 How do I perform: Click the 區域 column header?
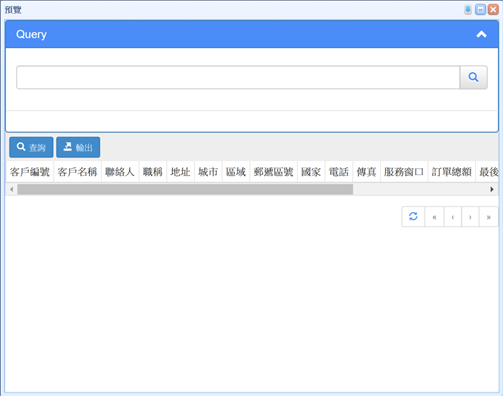[236, 172]
